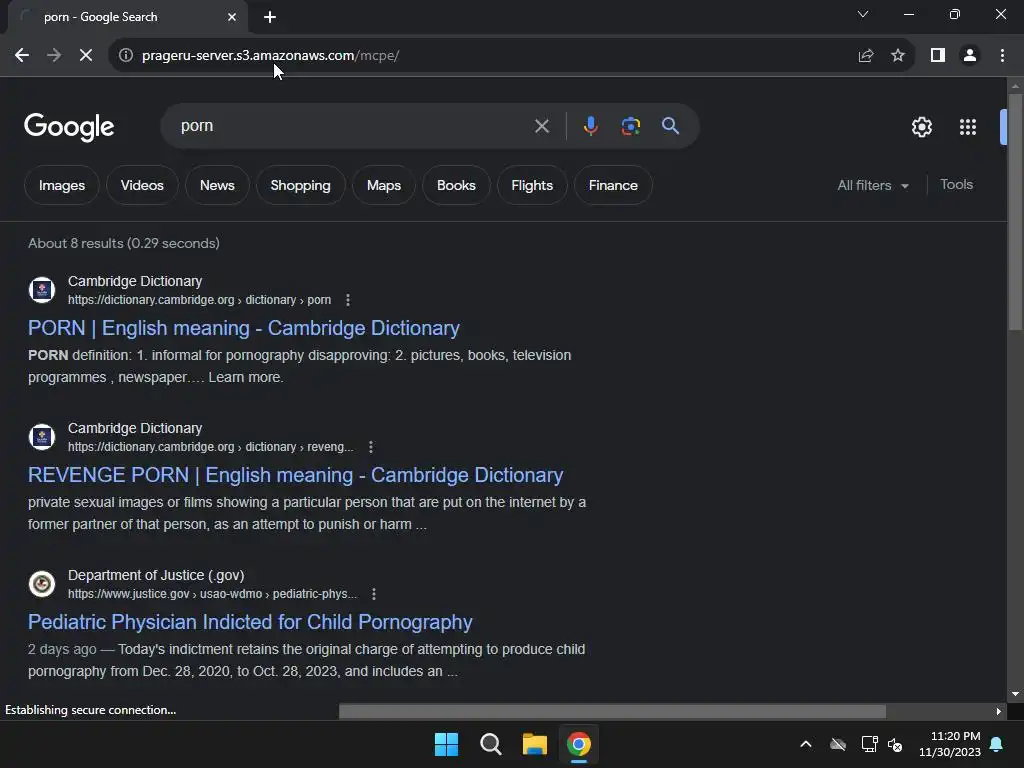Open the Google apps grid
1024x768 pixels.
(968, 127)
